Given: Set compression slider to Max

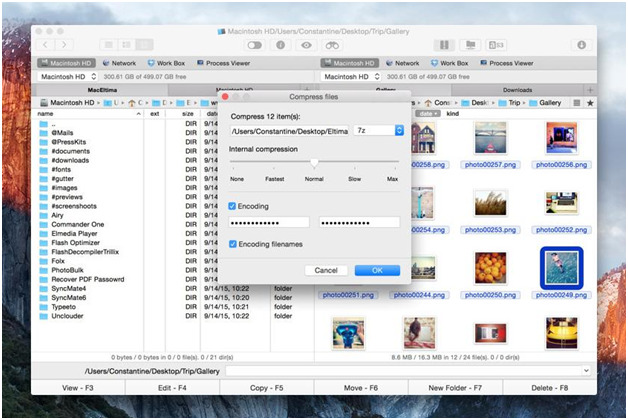Looking at the screenshot, I should click(393, 162).
